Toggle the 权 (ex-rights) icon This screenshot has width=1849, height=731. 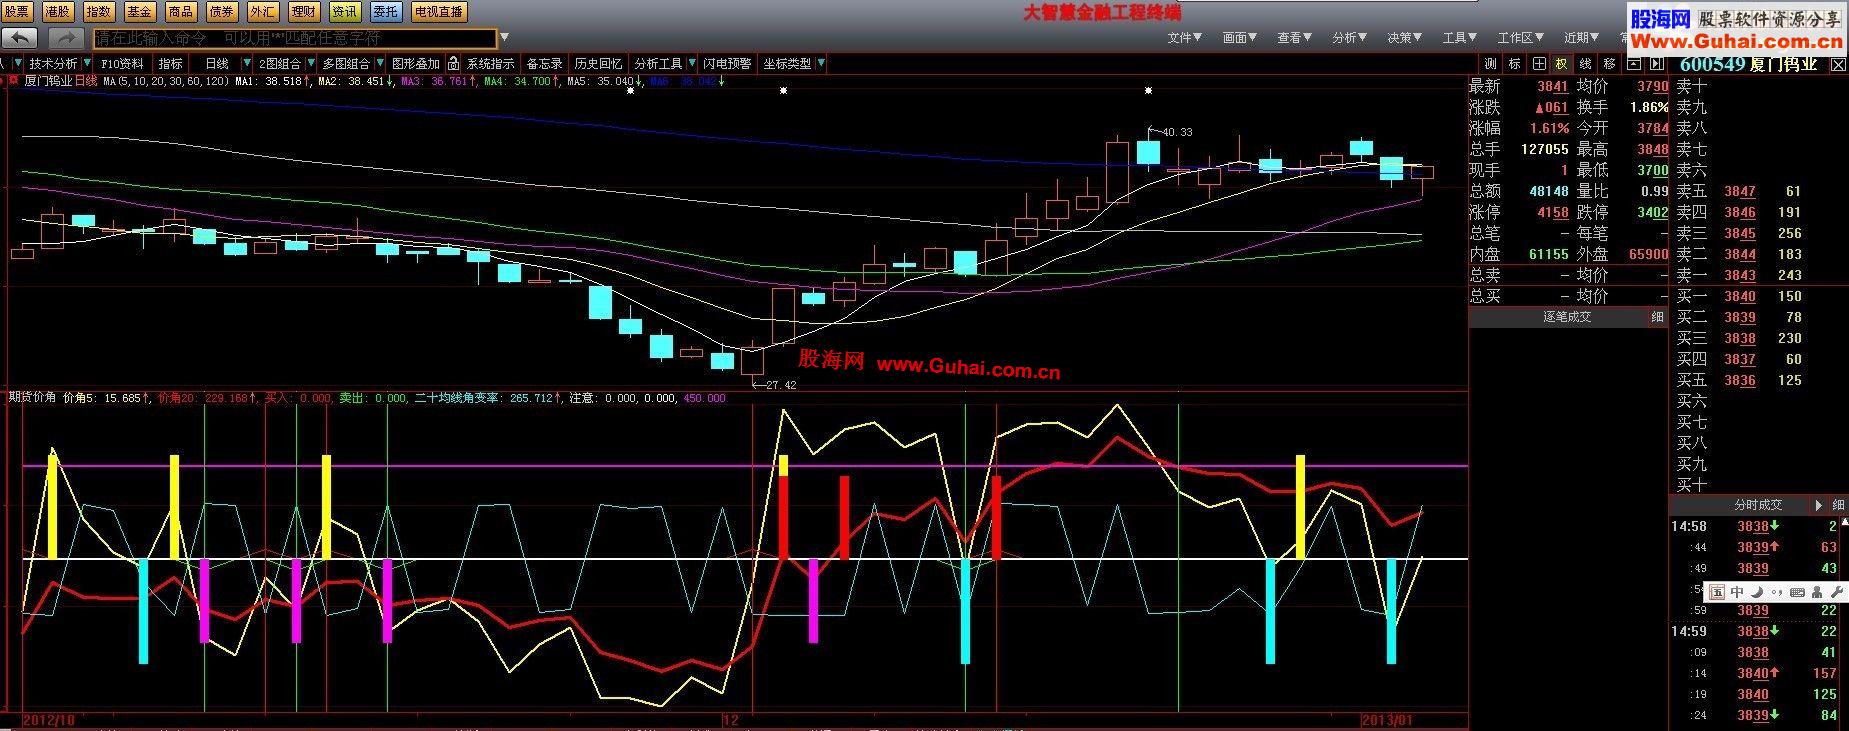click(1561, 64)
